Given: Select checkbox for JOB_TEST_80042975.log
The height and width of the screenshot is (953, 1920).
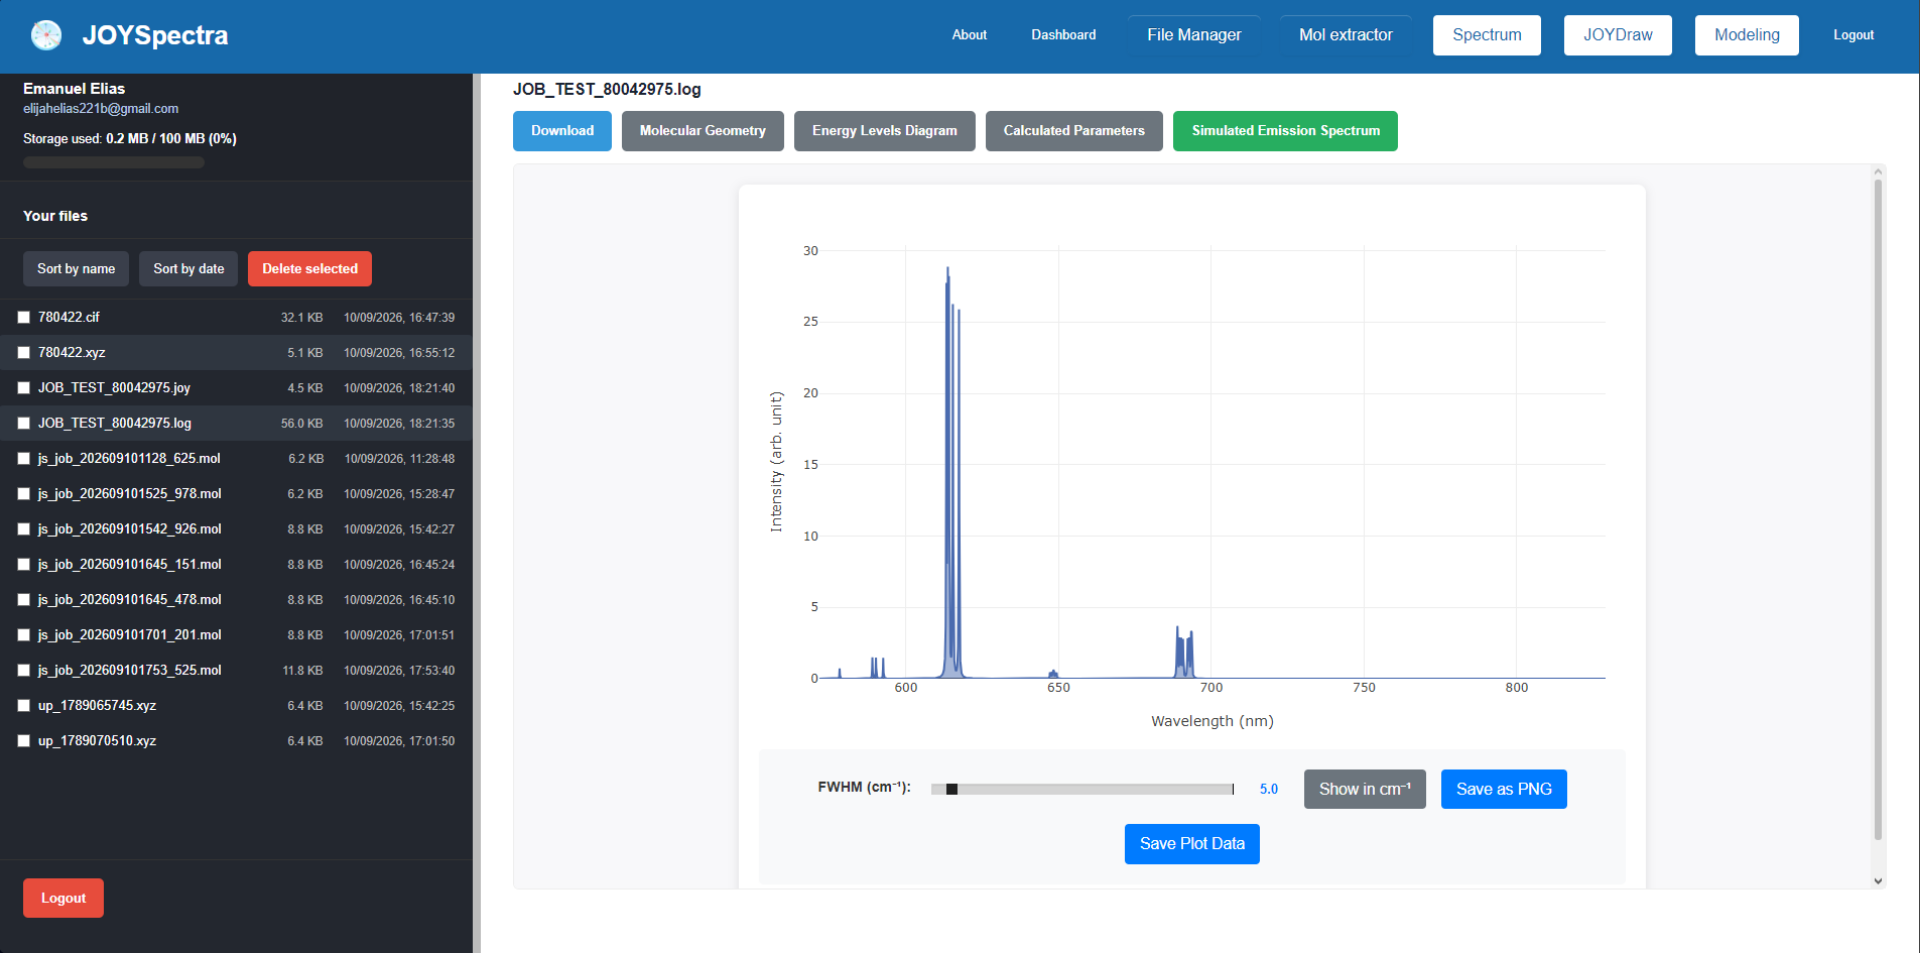Looking at the screenshot, I should (24, 423).
